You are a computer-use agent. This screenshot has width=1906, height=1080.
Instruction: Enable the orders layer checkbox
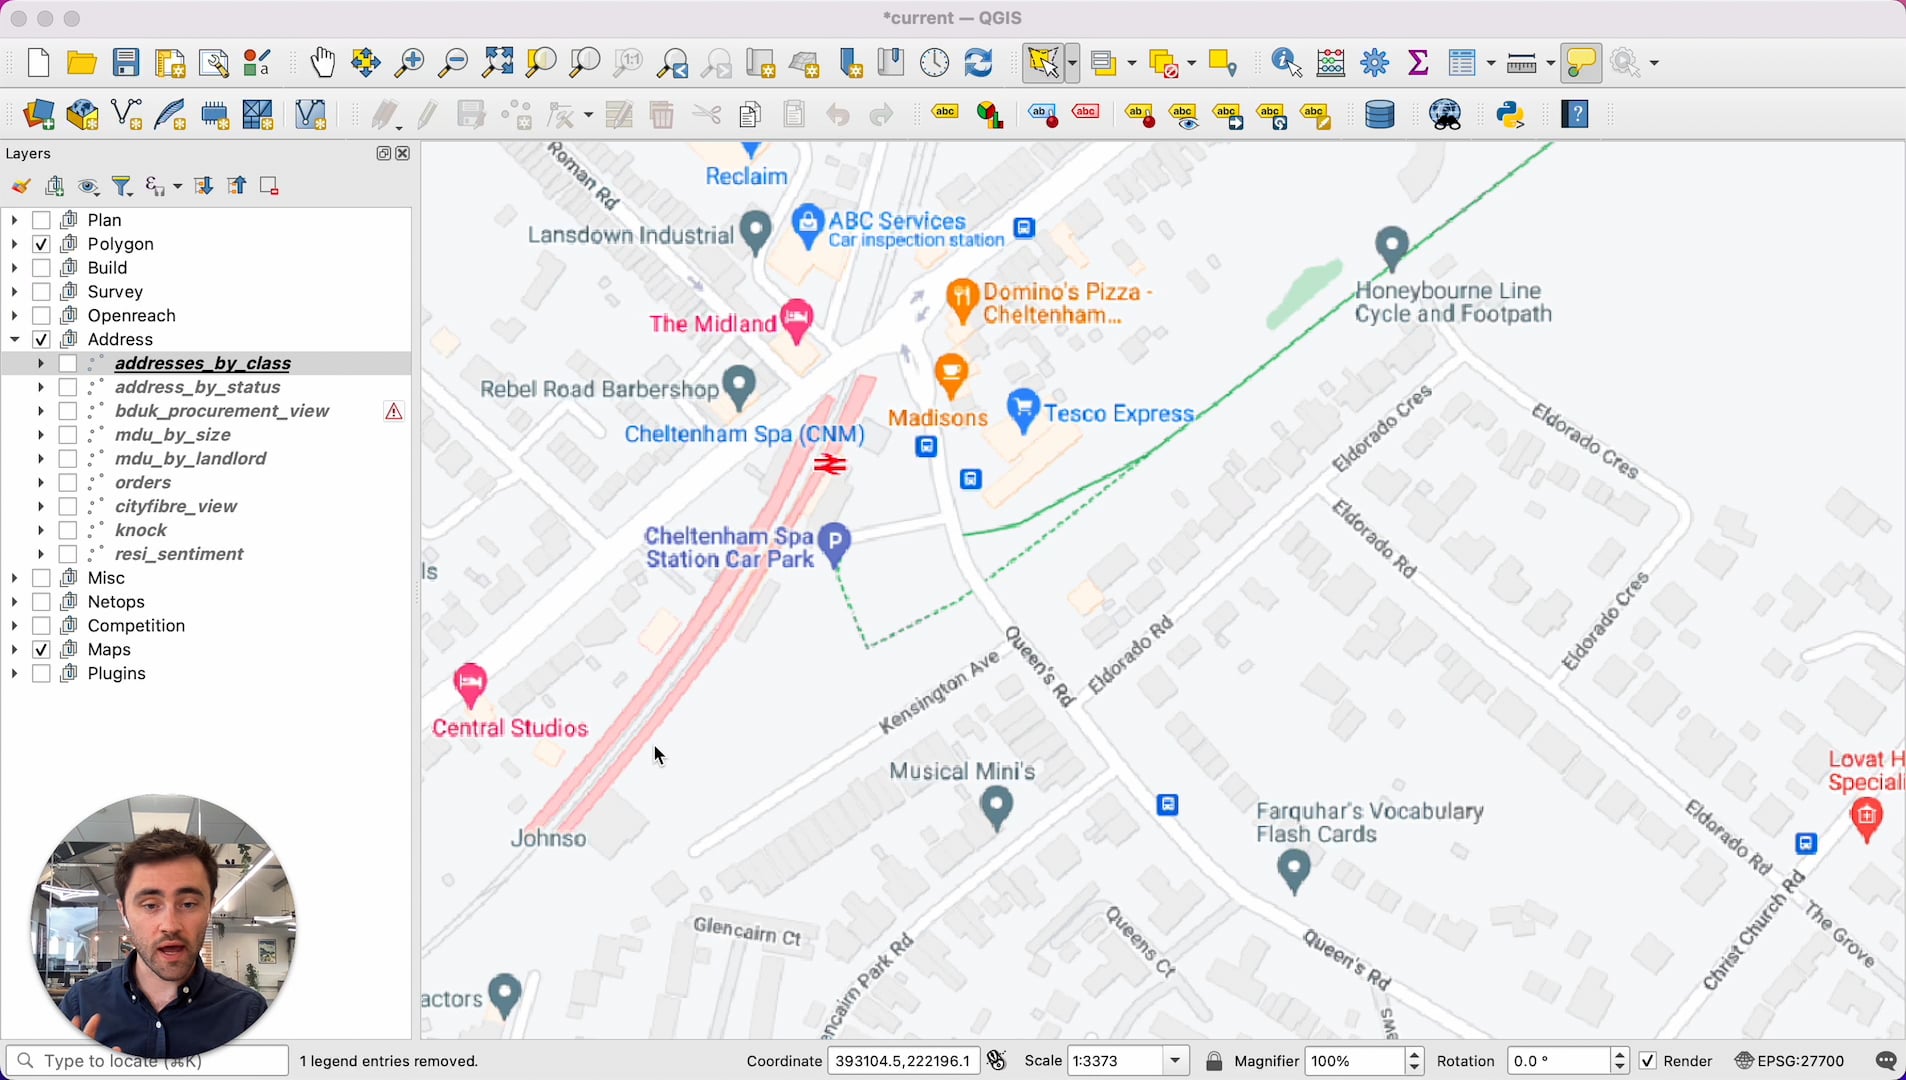tap(68, 483)
